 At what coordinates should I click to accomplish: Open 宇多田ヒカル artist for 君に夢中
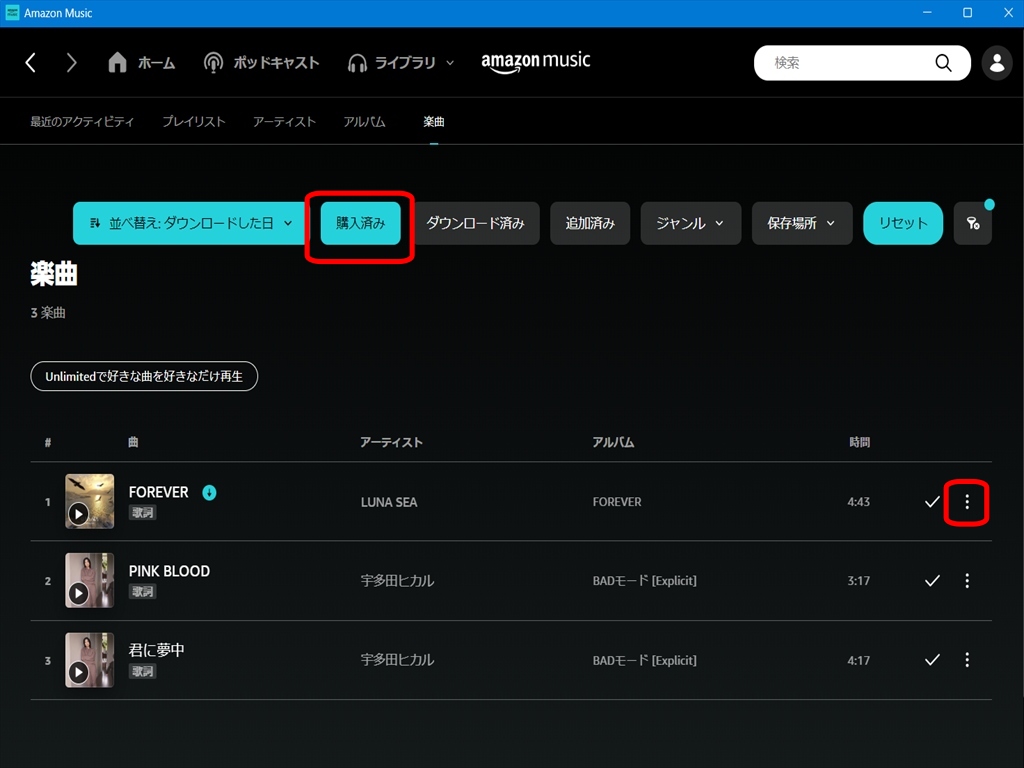pyautogui.click(x=397, y=660)
